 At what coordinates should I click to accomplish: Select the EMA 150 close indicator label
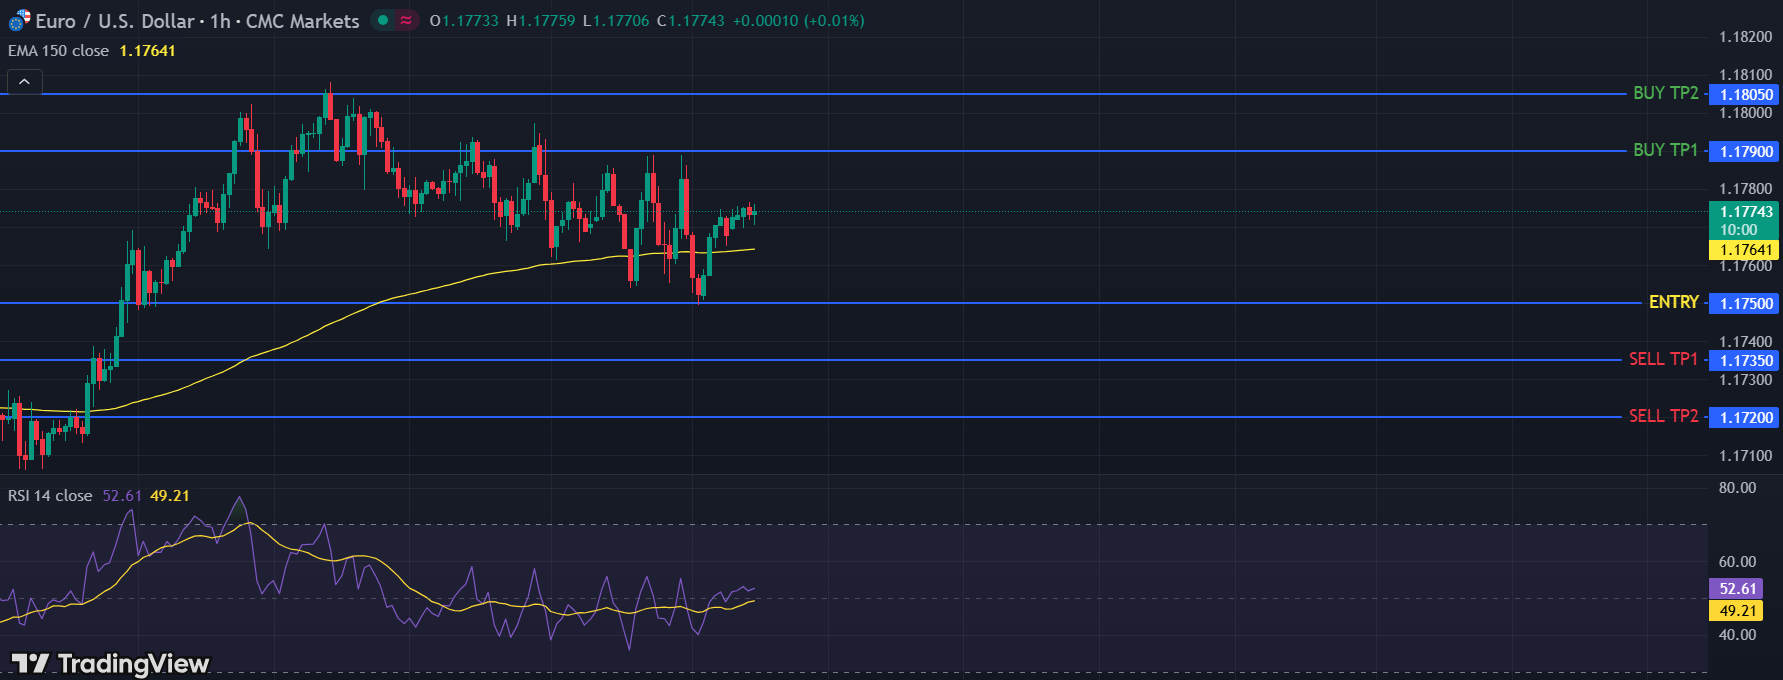pos(59,51)
